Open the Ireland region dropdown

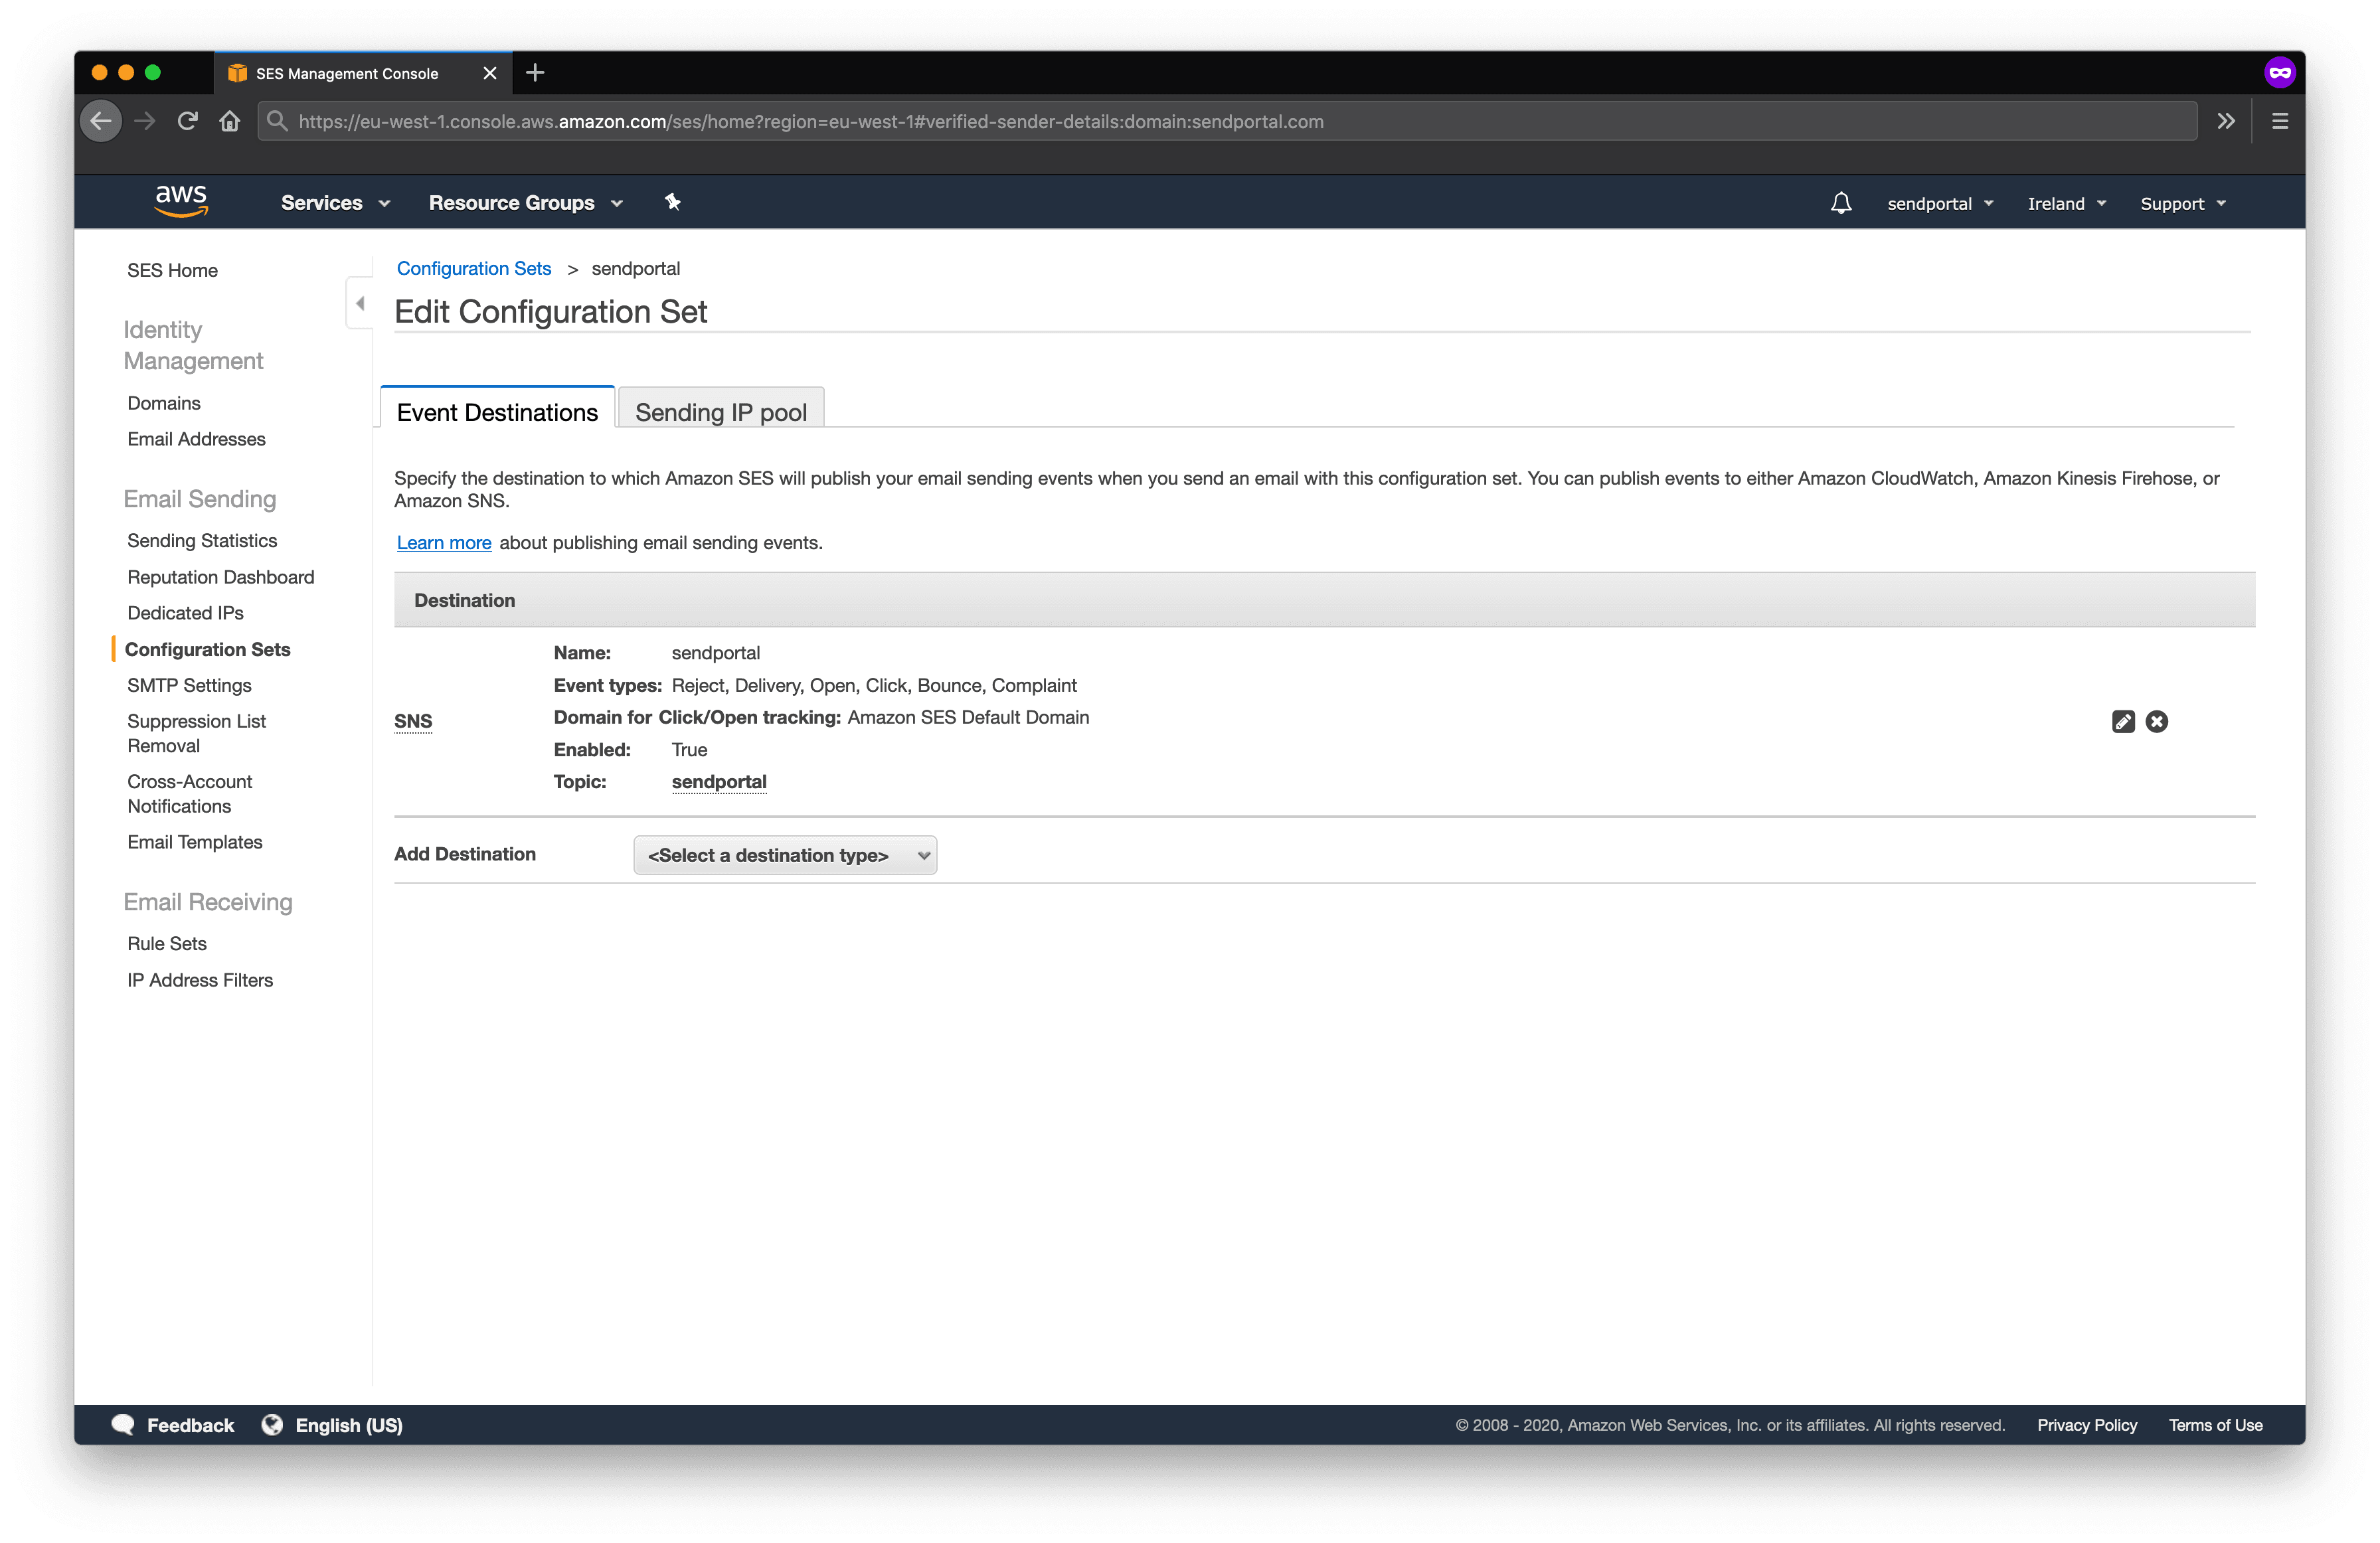(x=2067, y=203)
